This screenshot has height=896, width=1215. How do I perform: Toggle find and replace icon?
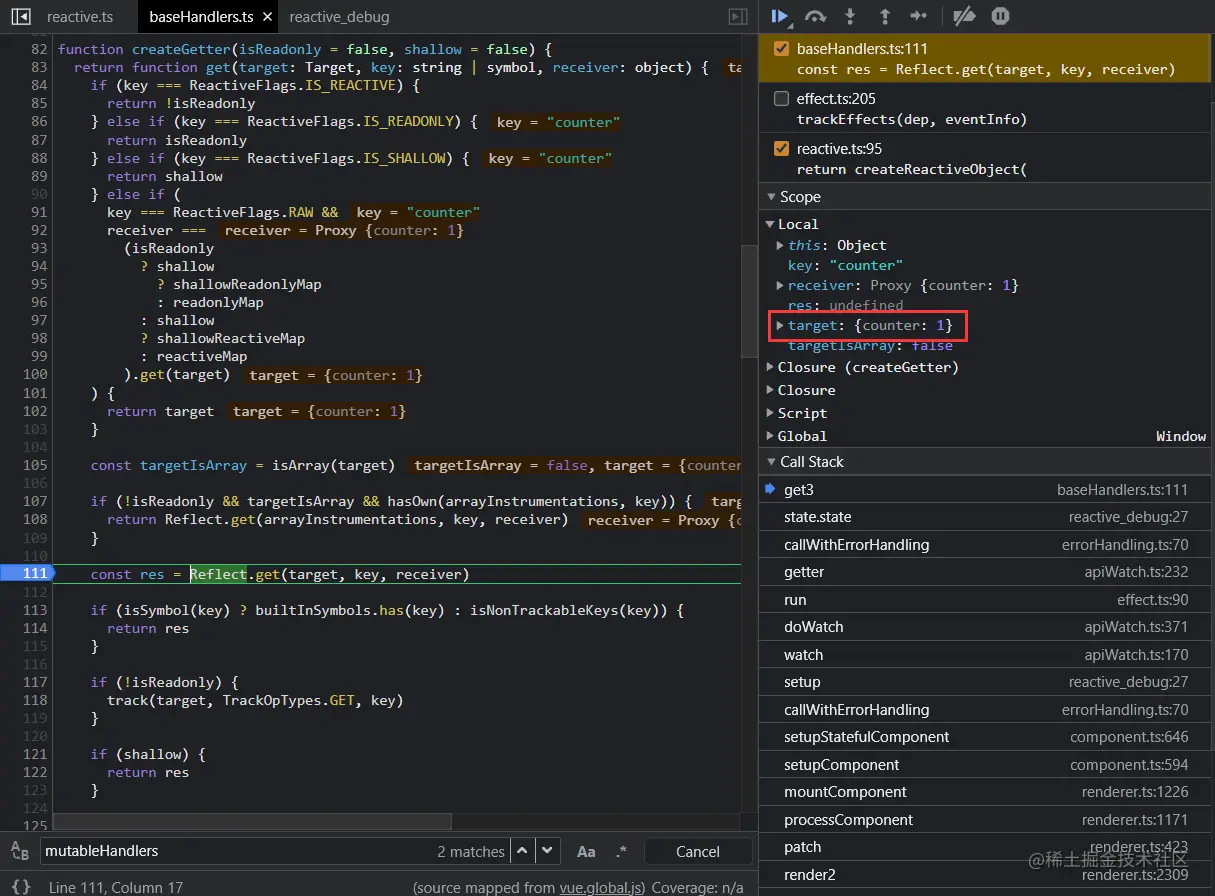(x=20, y=851)
